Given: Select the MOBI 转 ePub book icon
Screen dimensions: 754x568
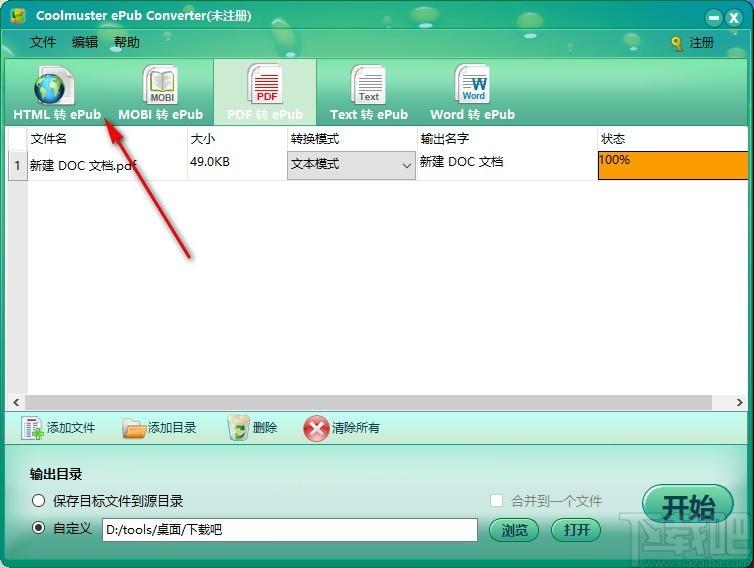Looking at the screenshot, I should 161,85.
